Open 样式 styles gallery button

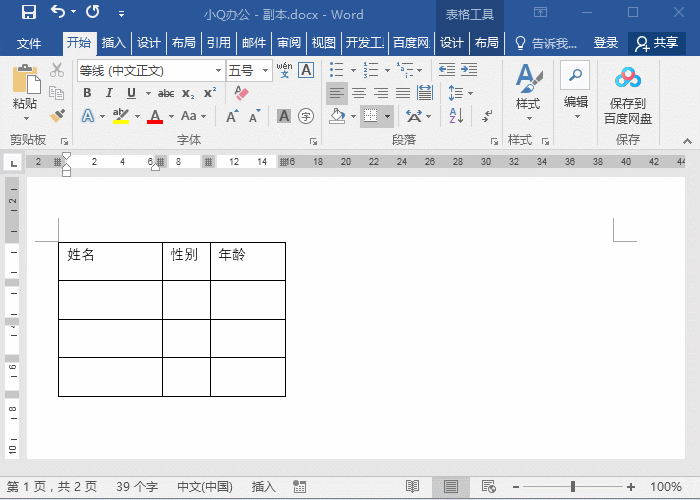[x=528, y=92]
